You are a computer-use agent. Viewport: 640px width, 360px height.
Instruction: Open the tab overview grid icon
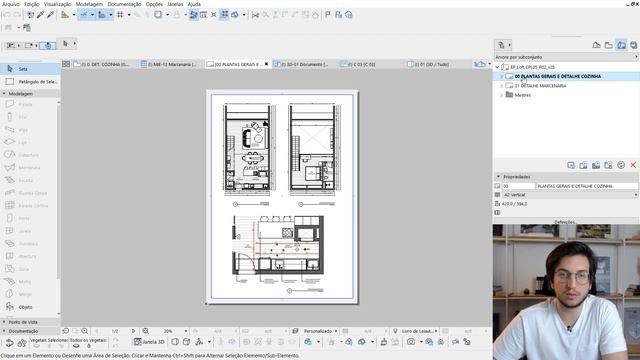[x=66, y=64]
